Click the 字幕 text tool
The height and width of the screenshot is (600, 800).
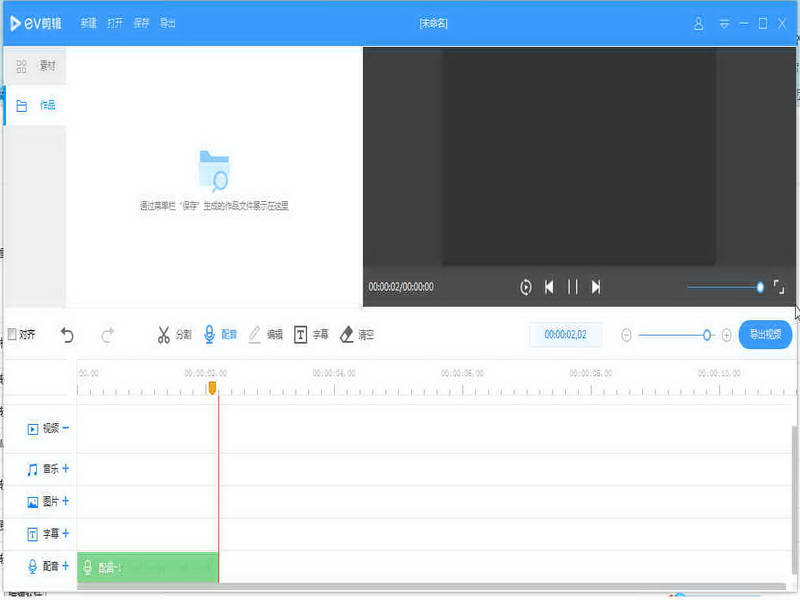311,335
